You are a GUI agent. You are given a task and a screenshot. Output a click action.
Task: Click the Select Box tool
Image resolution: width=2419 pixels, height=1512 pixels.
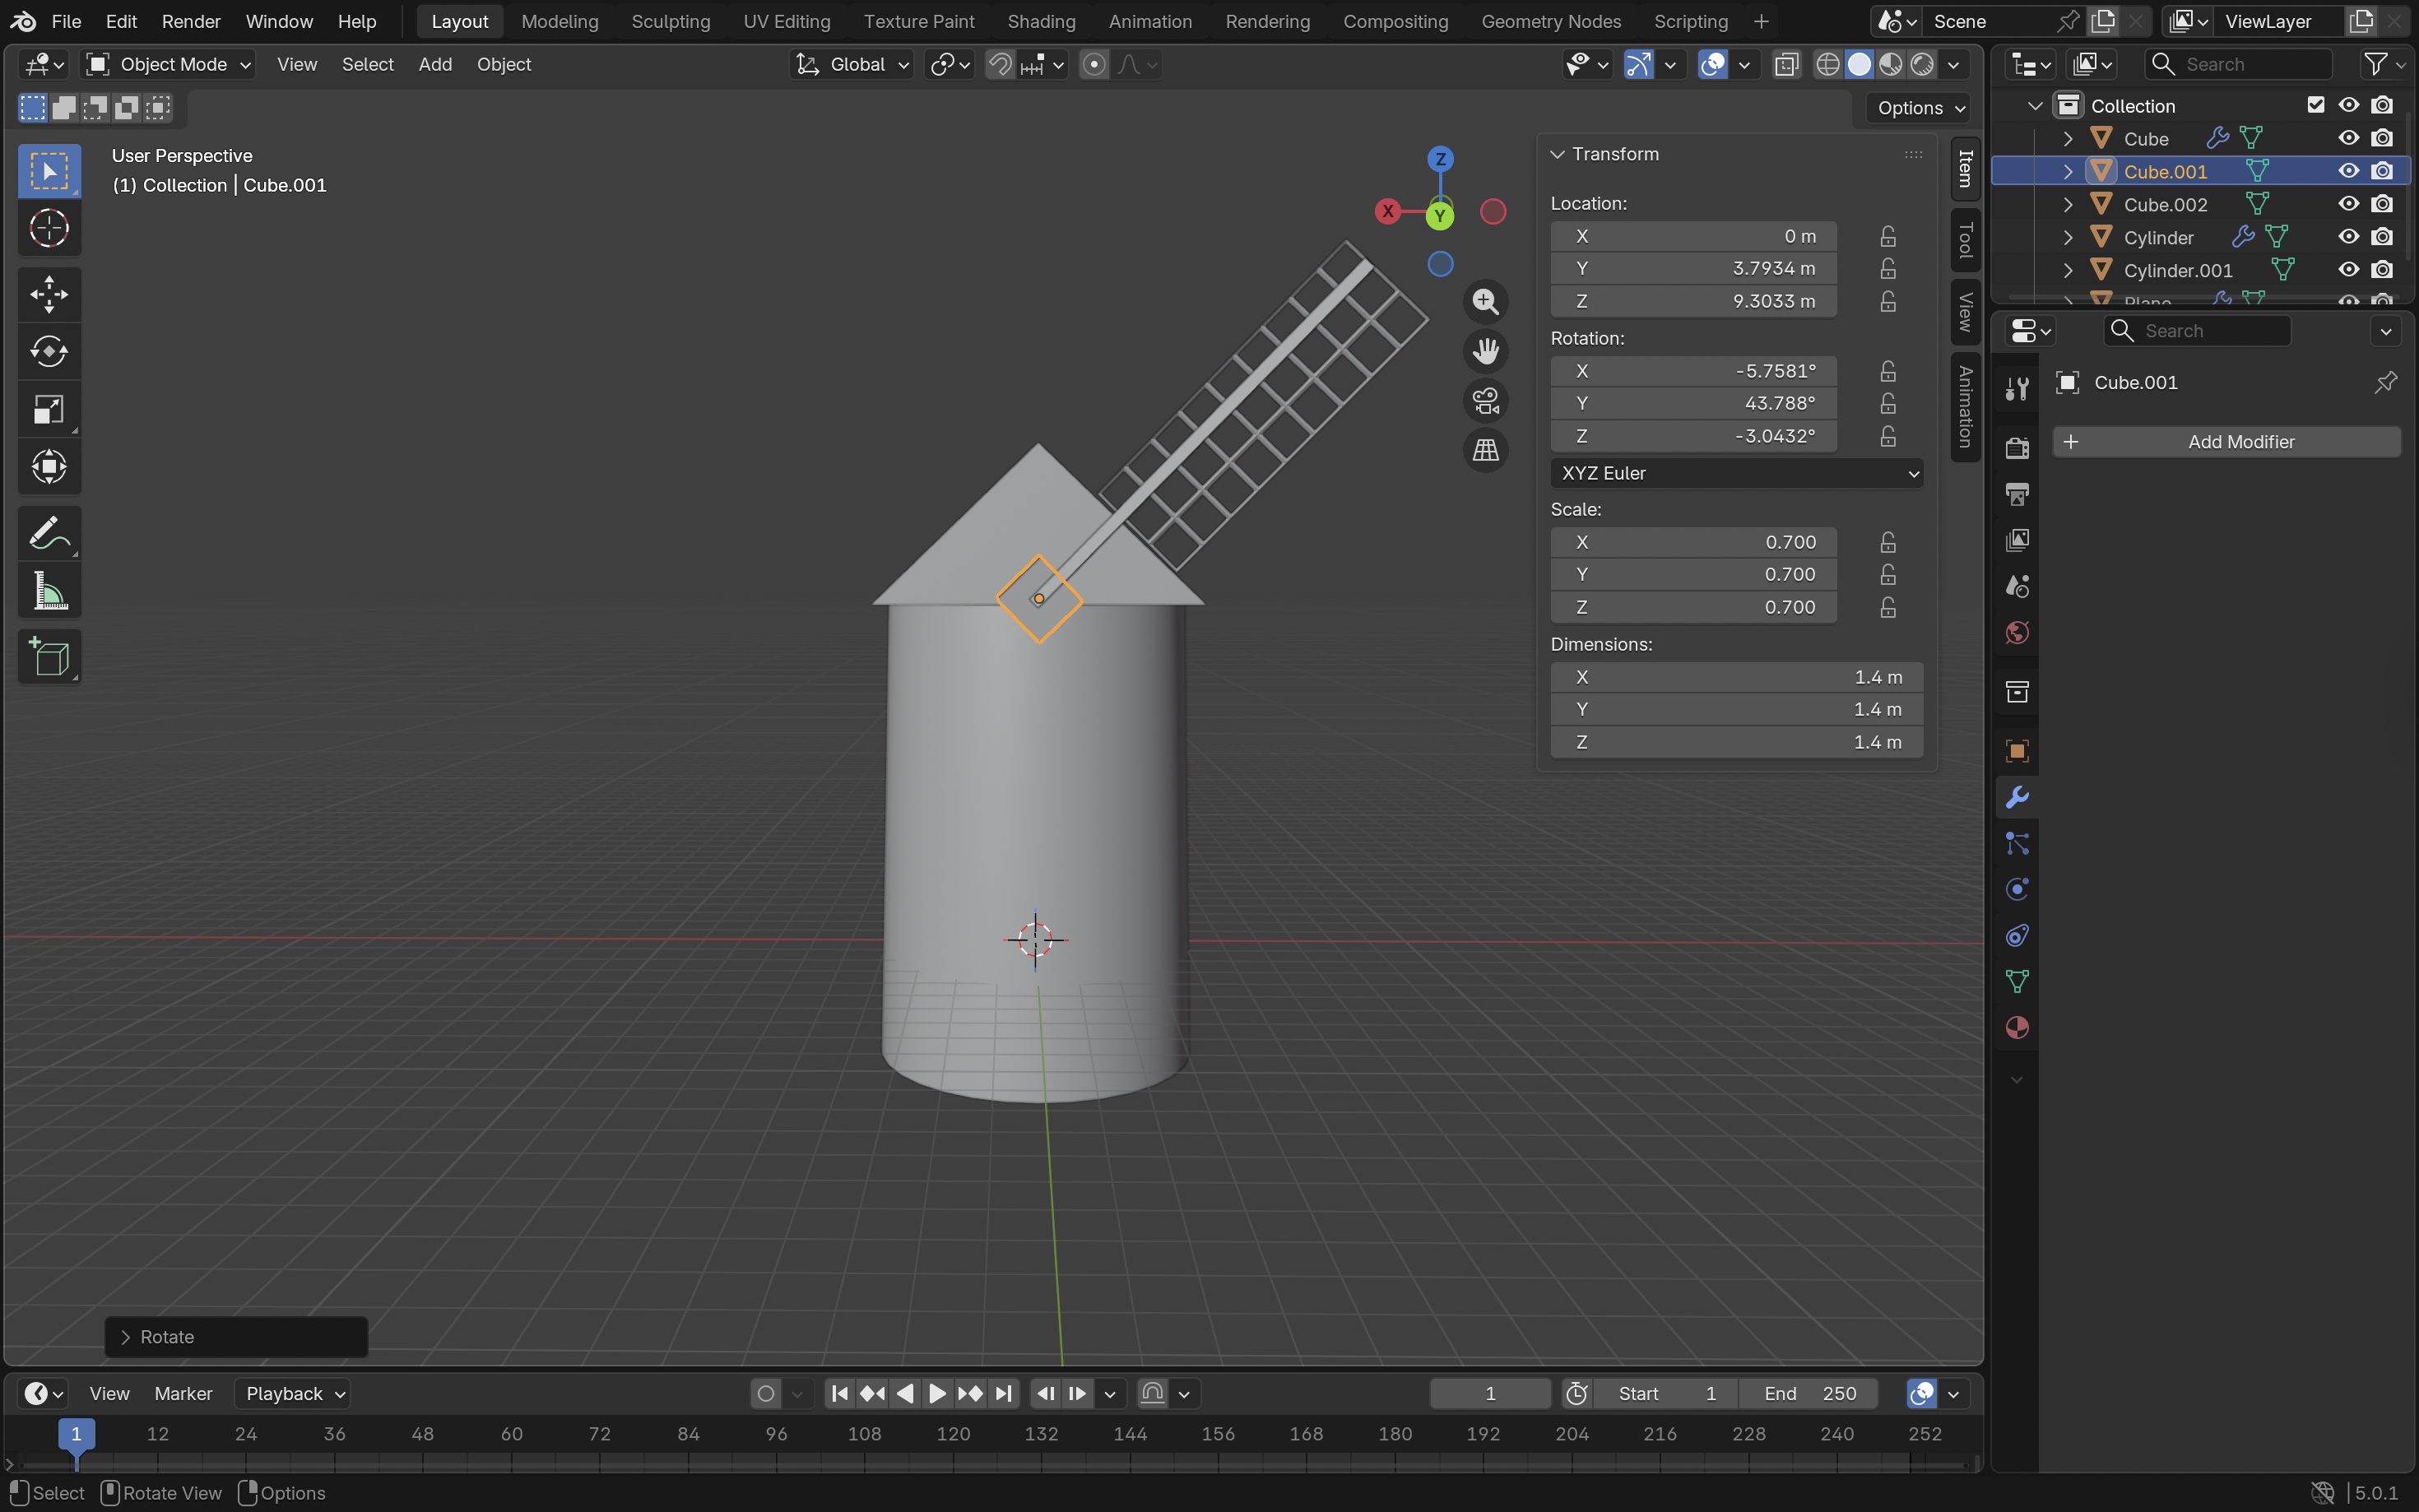[49, 171]
